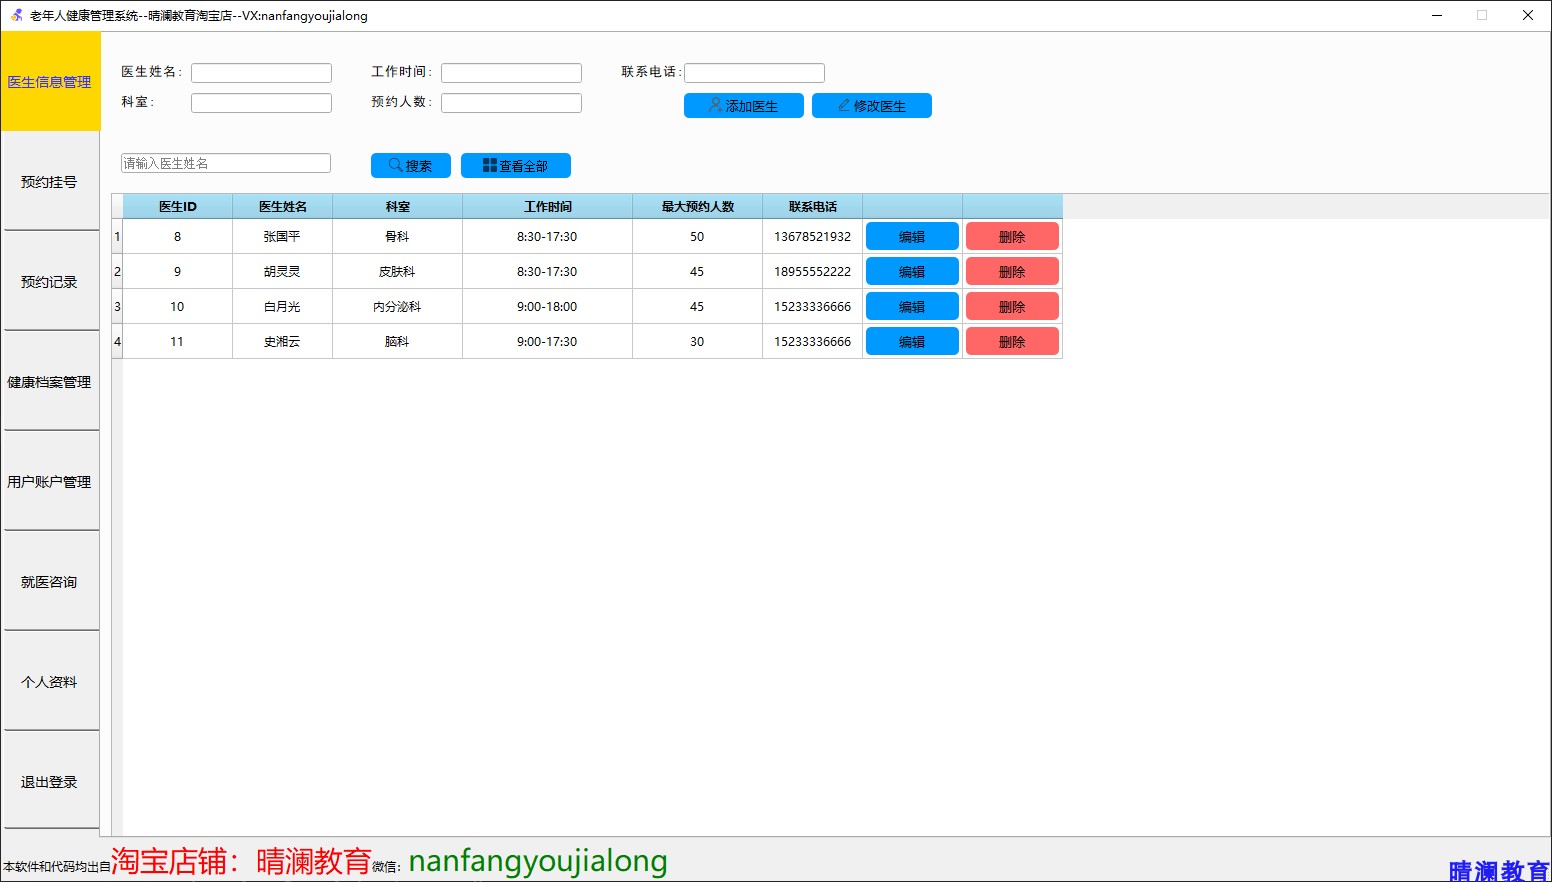Select the 白月光 name cell
Image resolution: width=1552 pixels, height=882 pixels.
click(283, 307)
